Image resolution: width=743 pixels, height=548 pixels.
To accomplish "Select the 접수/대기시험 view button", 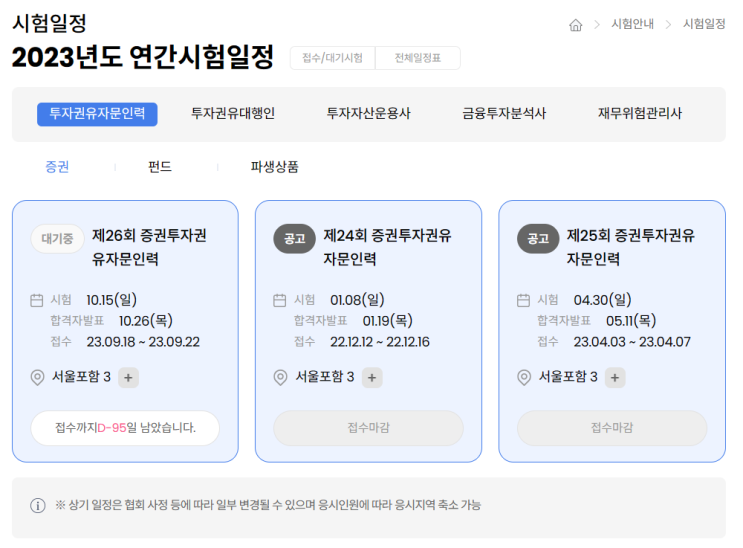I will (333, 58).
